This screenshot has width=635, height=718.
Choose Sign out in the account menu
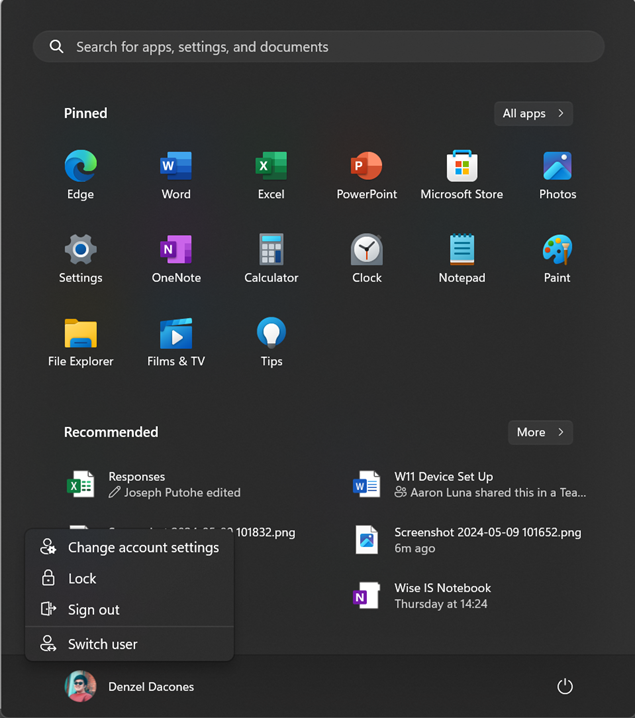(129, 609)
